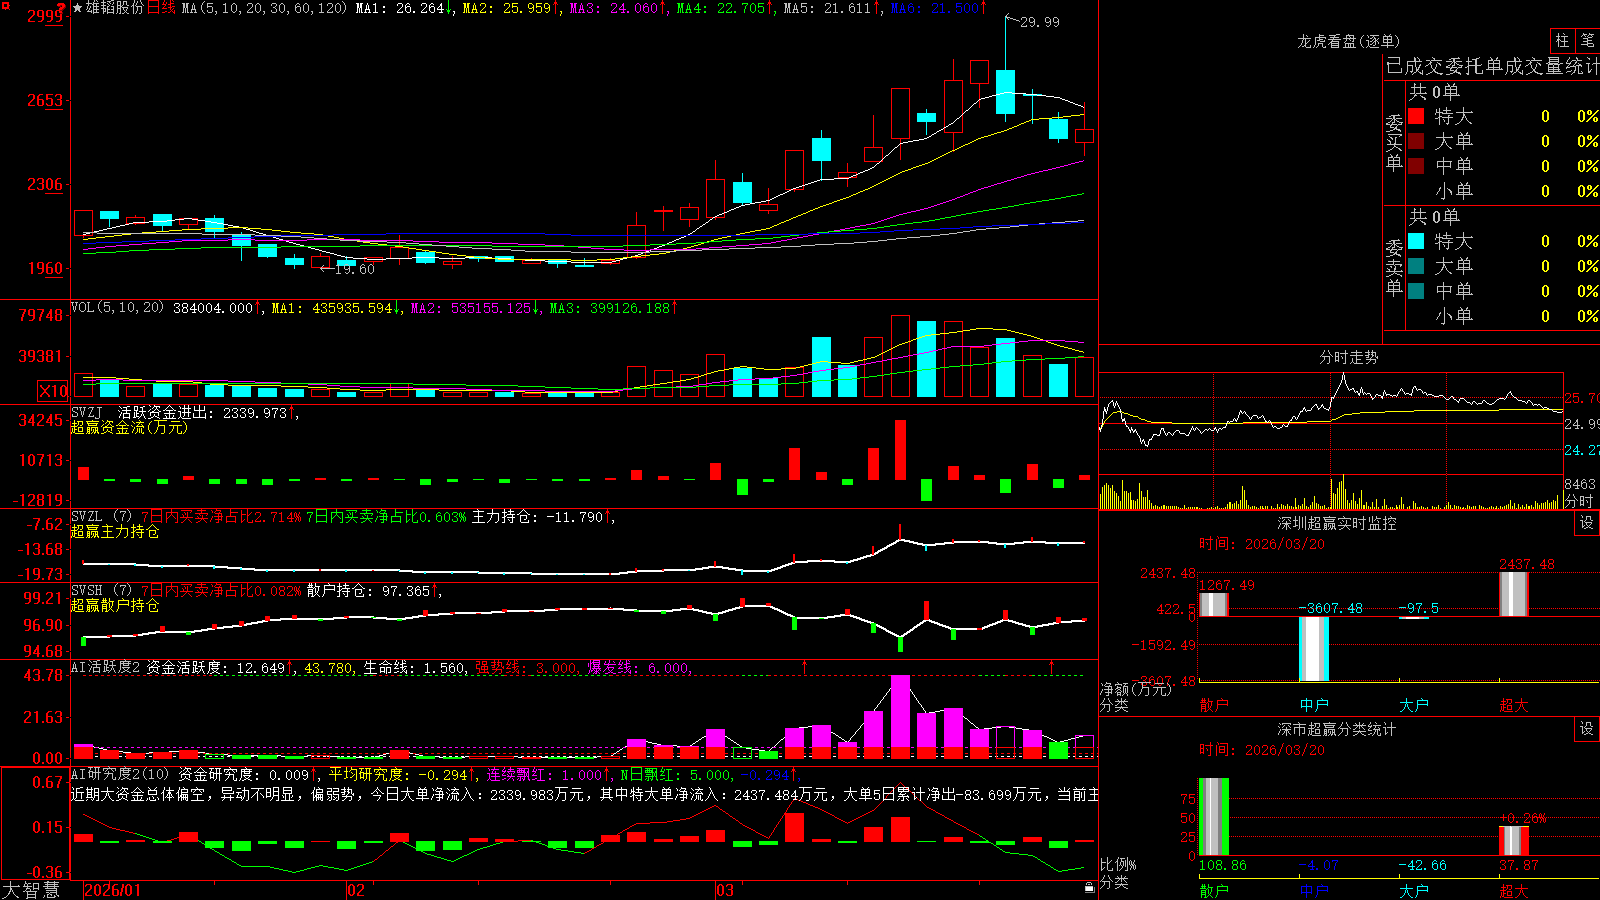Click the AI研究度2(10) indicator name
The image size is (1600, 900).
[121, 774]
